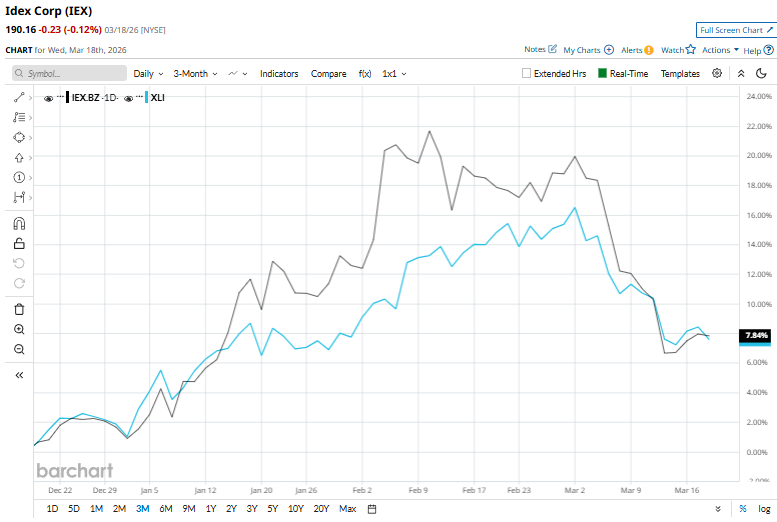The height and width of the screenshot is (522, 777).
Task: Collapse the left drawing toolbar
Action: [19, 375]
